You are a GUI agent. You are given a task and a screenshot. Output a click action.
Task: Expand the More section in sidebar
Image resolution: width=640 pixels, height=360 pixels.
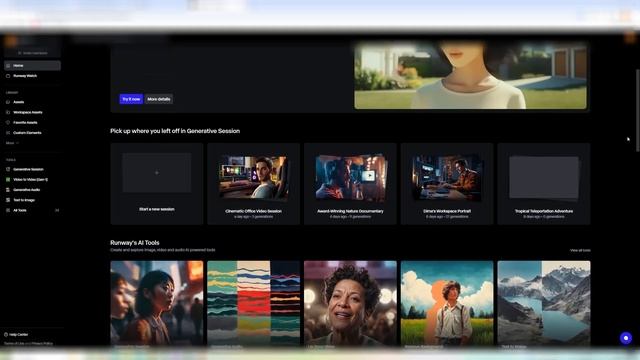pyautogui.click(x=12, y=143)
